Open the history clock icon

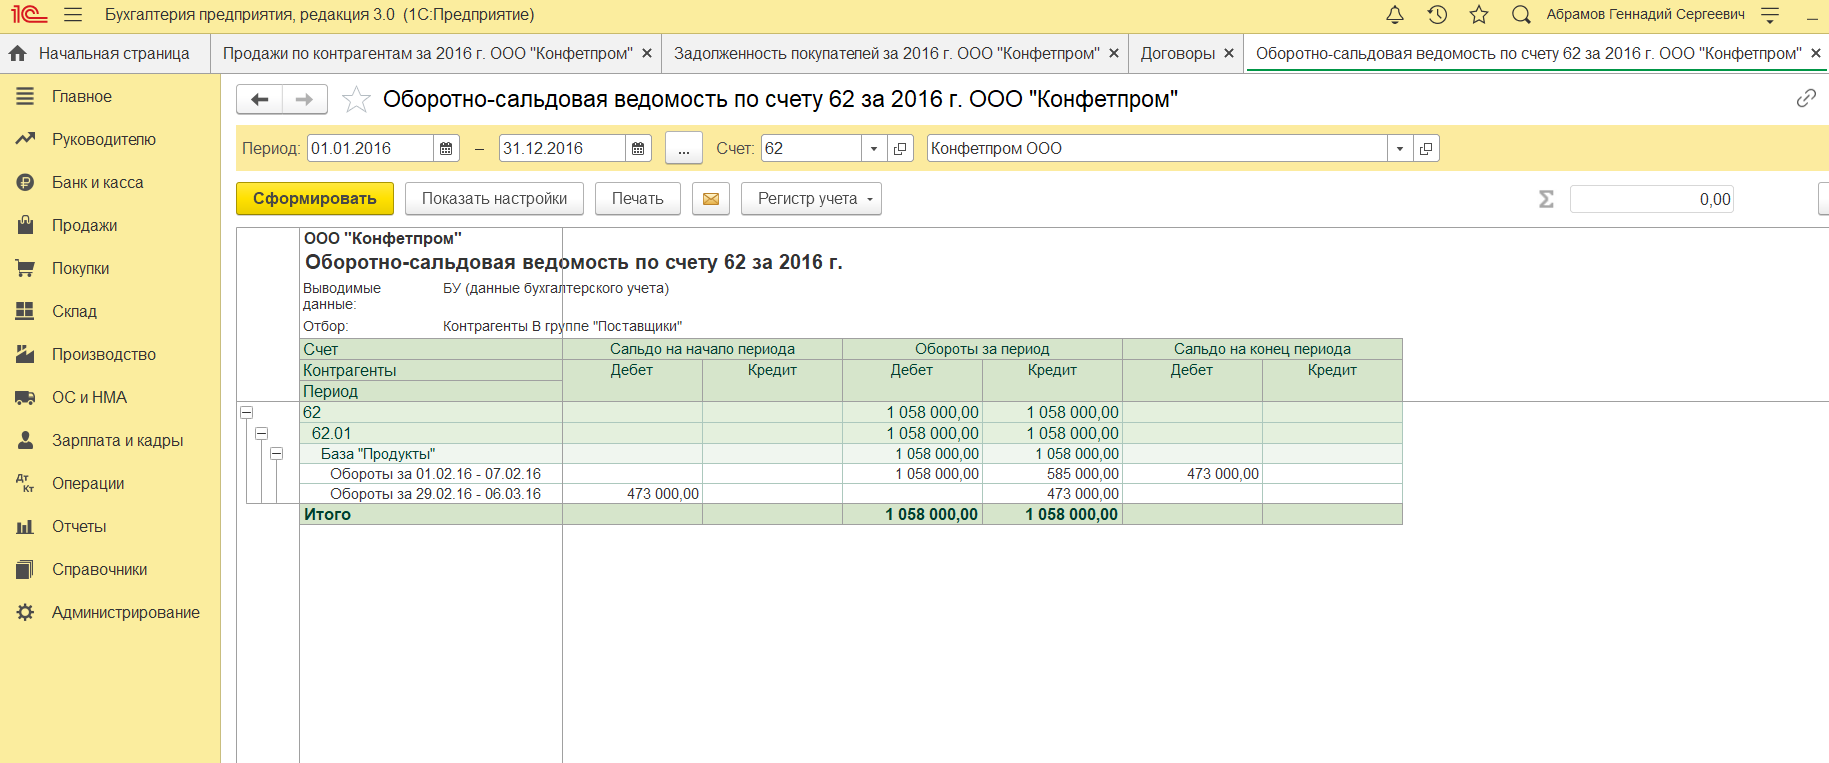click(x=1437, y=15)
